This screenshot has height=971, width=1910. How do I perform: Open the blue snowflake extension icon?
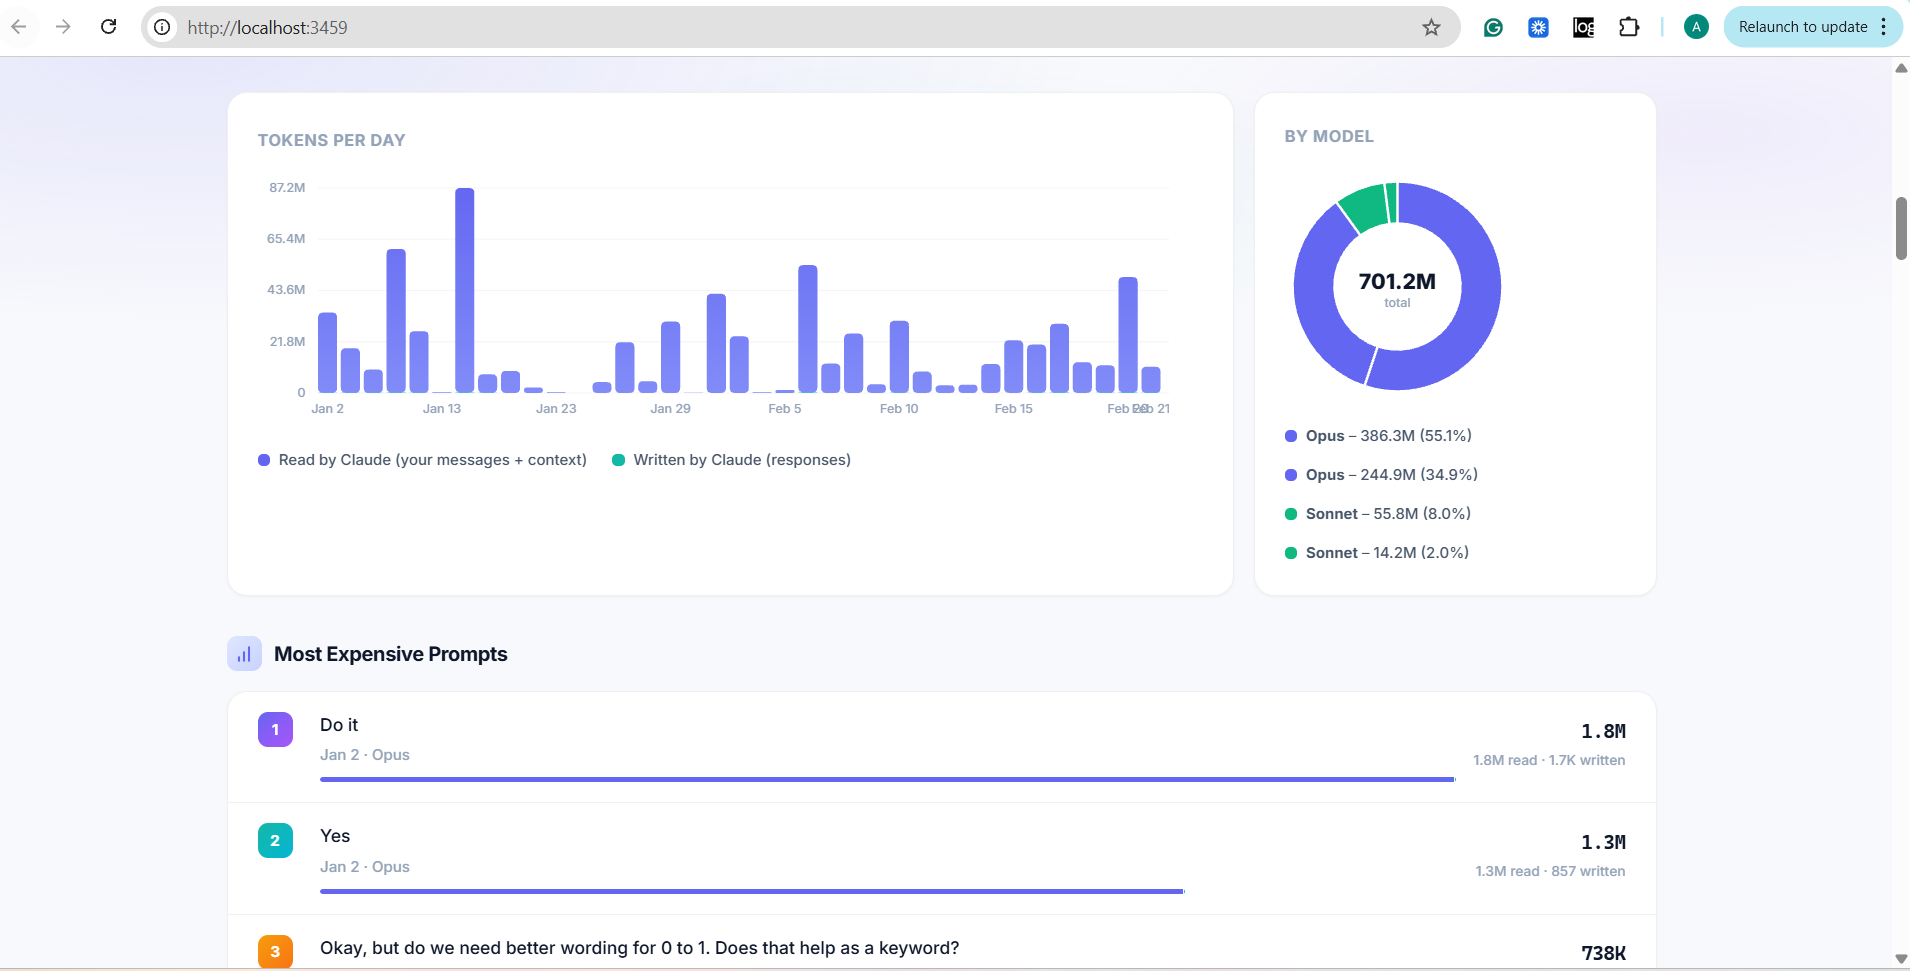(x=1538, y=27)
